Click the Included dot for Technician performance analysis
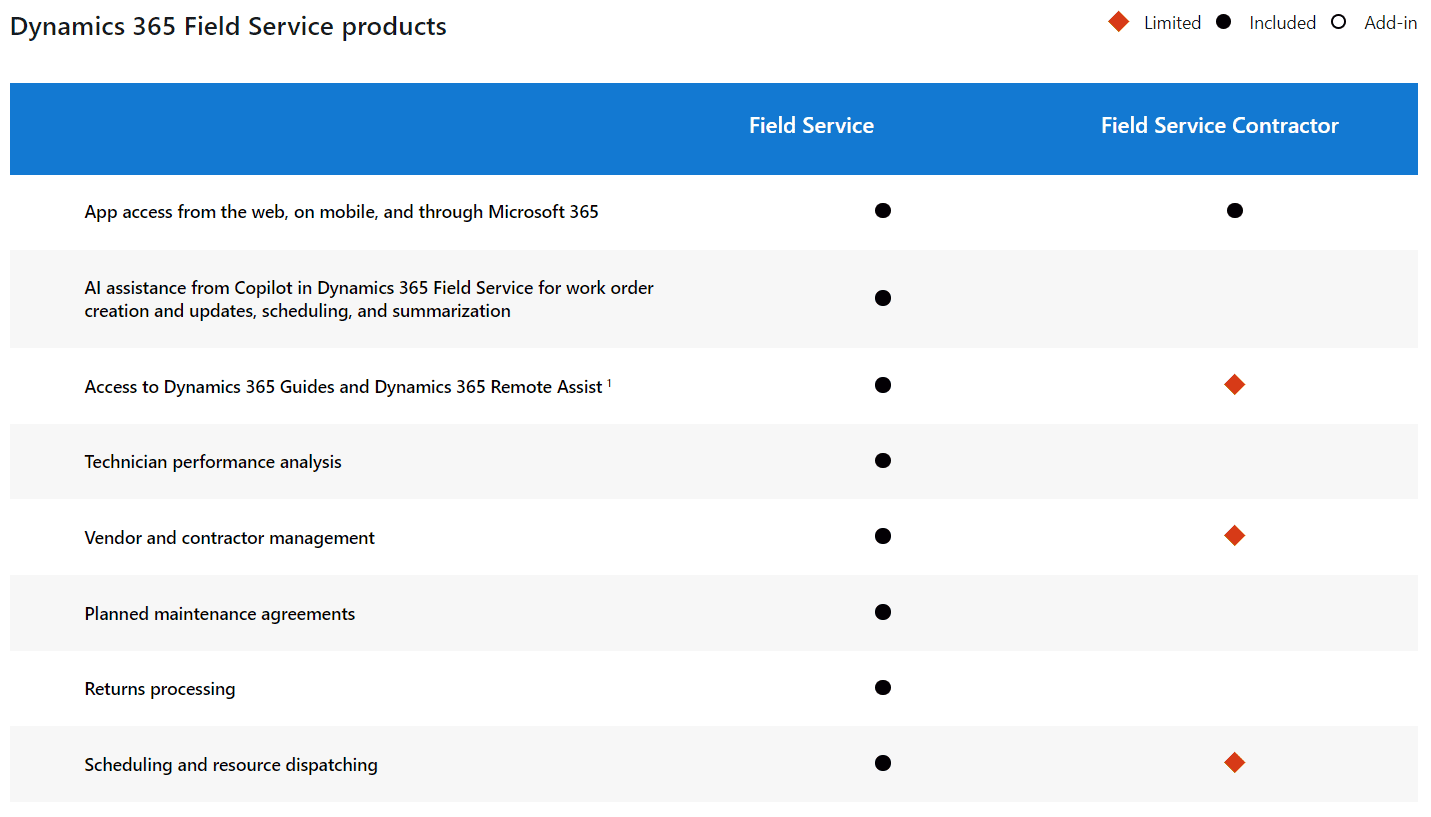Image resolution: width=1431 pixels, height=817 pixels. click(882, 461)
